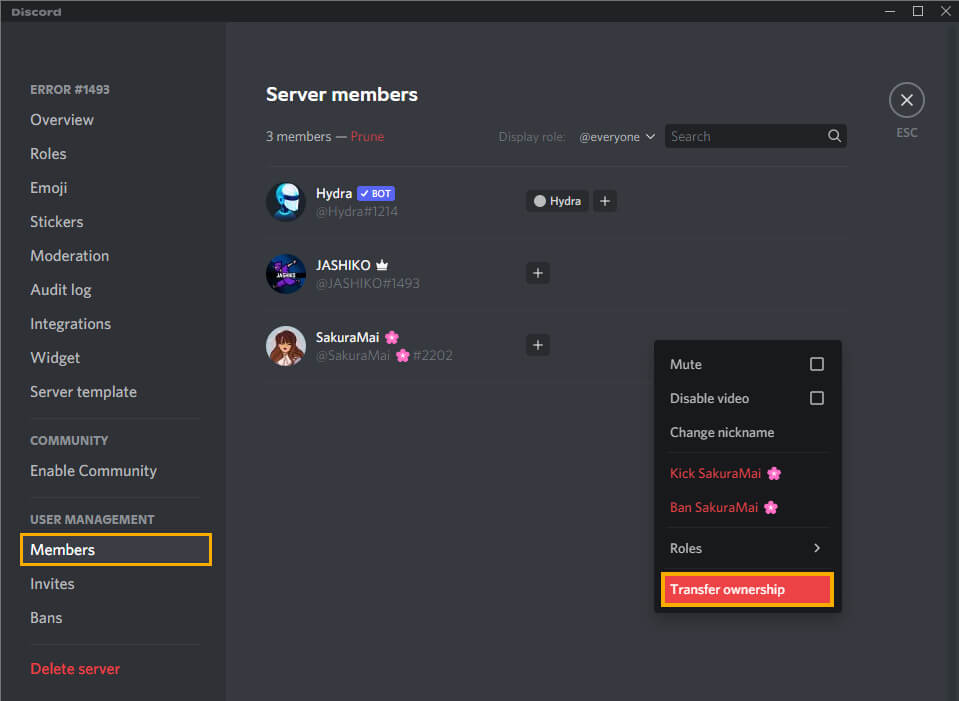Click the owner crown icon next to JASHIKO
959x701 pixels.
tap(382, 265)
